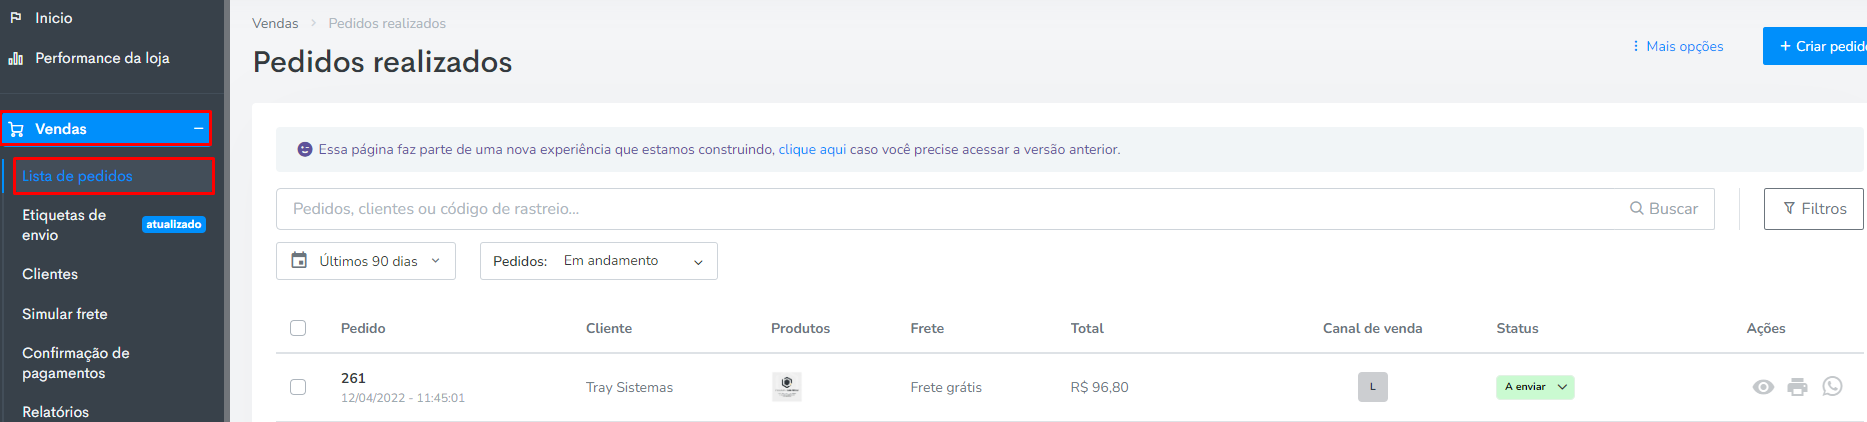The width and height of the screenshot is (1867, 422).
Task: Click the magnifier icon beside Buscar
Action: [x=1636, y=209]
